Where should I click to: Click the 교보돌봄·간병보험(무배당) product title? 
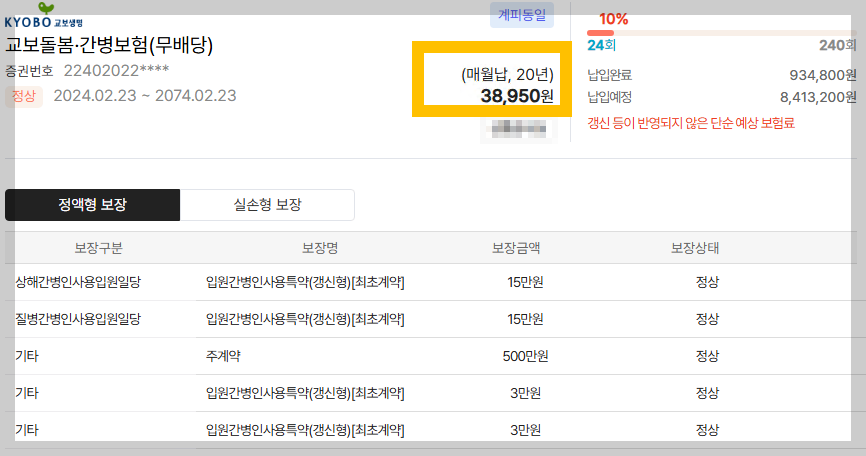click(109, 45)
